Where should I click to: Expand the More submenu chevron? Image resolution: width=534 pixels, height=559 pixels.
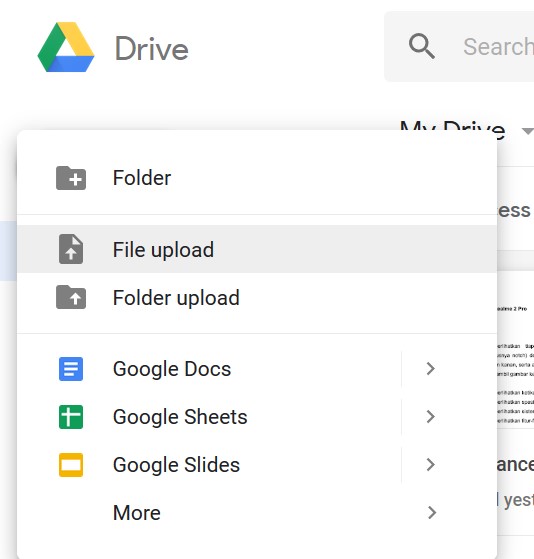pos(431,513)
